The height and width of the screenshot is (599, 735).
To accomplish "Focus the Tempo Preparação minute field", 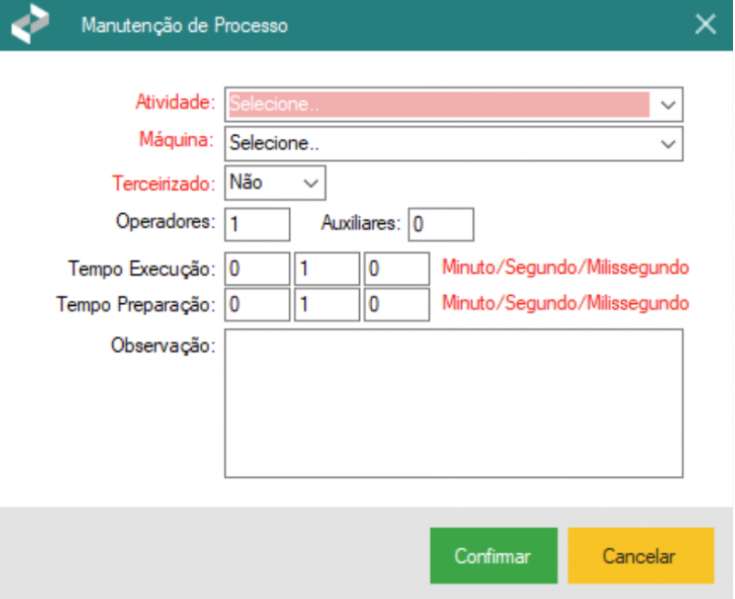I will tap(258, 304).
